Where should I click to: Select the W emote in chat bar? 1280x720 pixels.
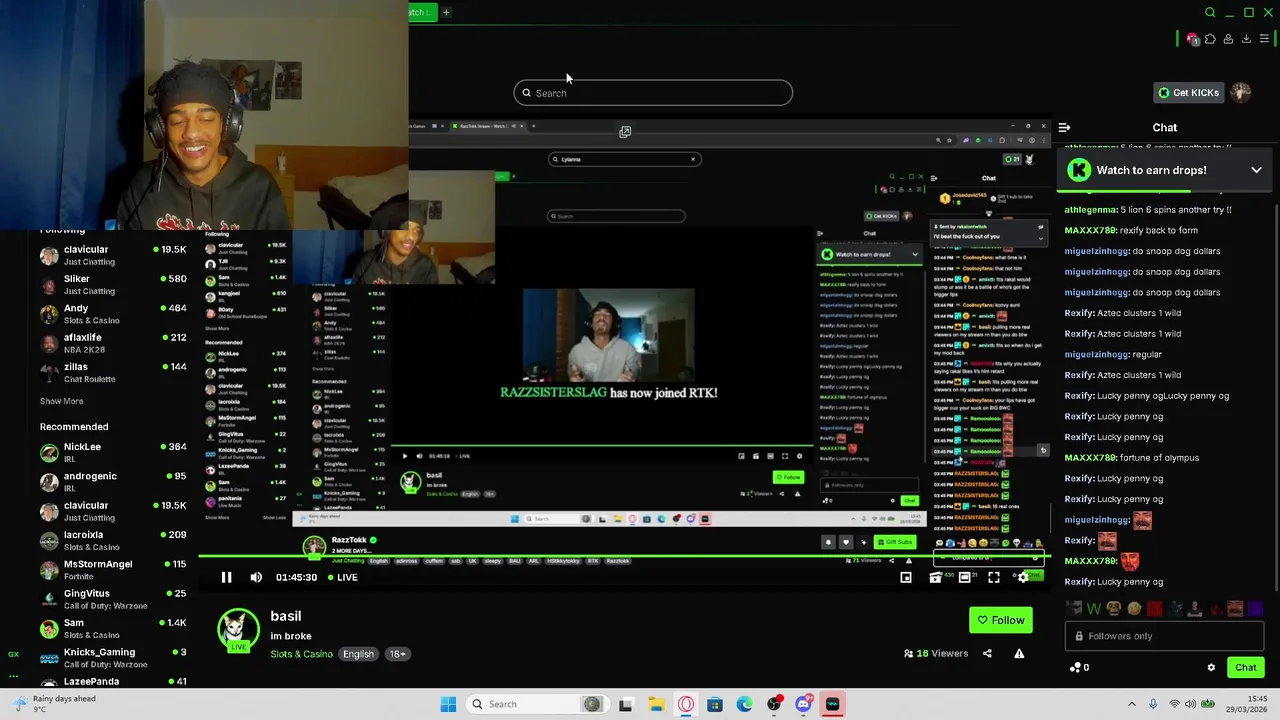point(1094,608)
